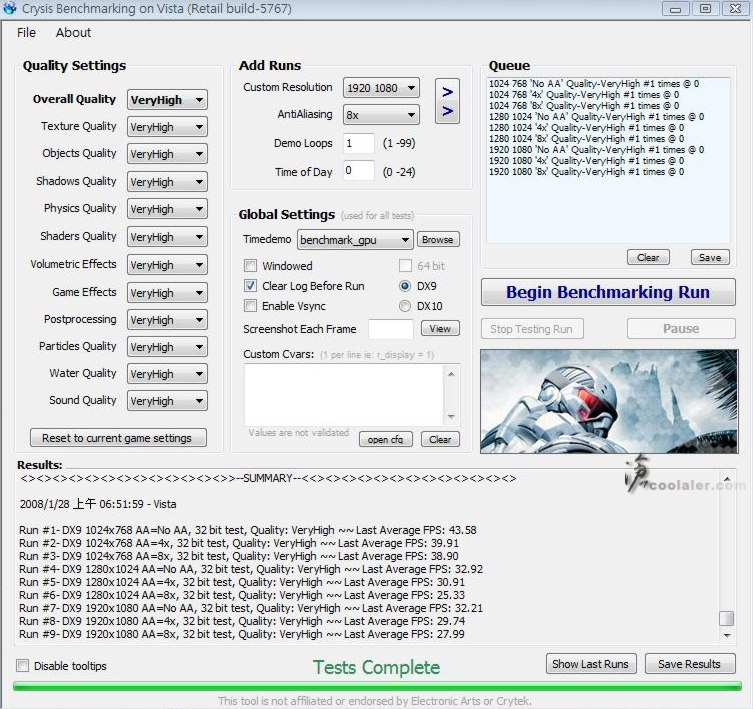Open the File menu
753x709 pixels.
26,33
